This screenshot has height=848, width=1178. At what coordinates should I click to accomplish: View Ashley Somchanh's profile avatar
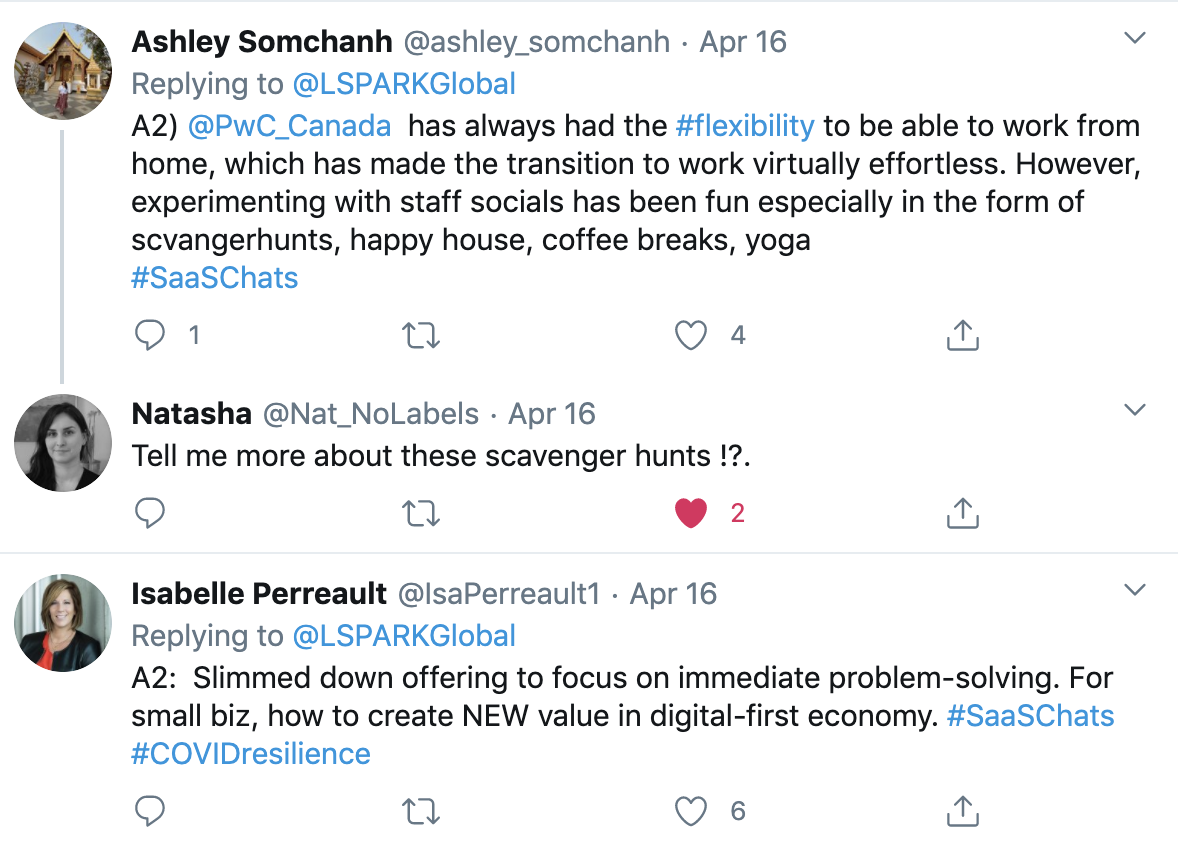63,71
